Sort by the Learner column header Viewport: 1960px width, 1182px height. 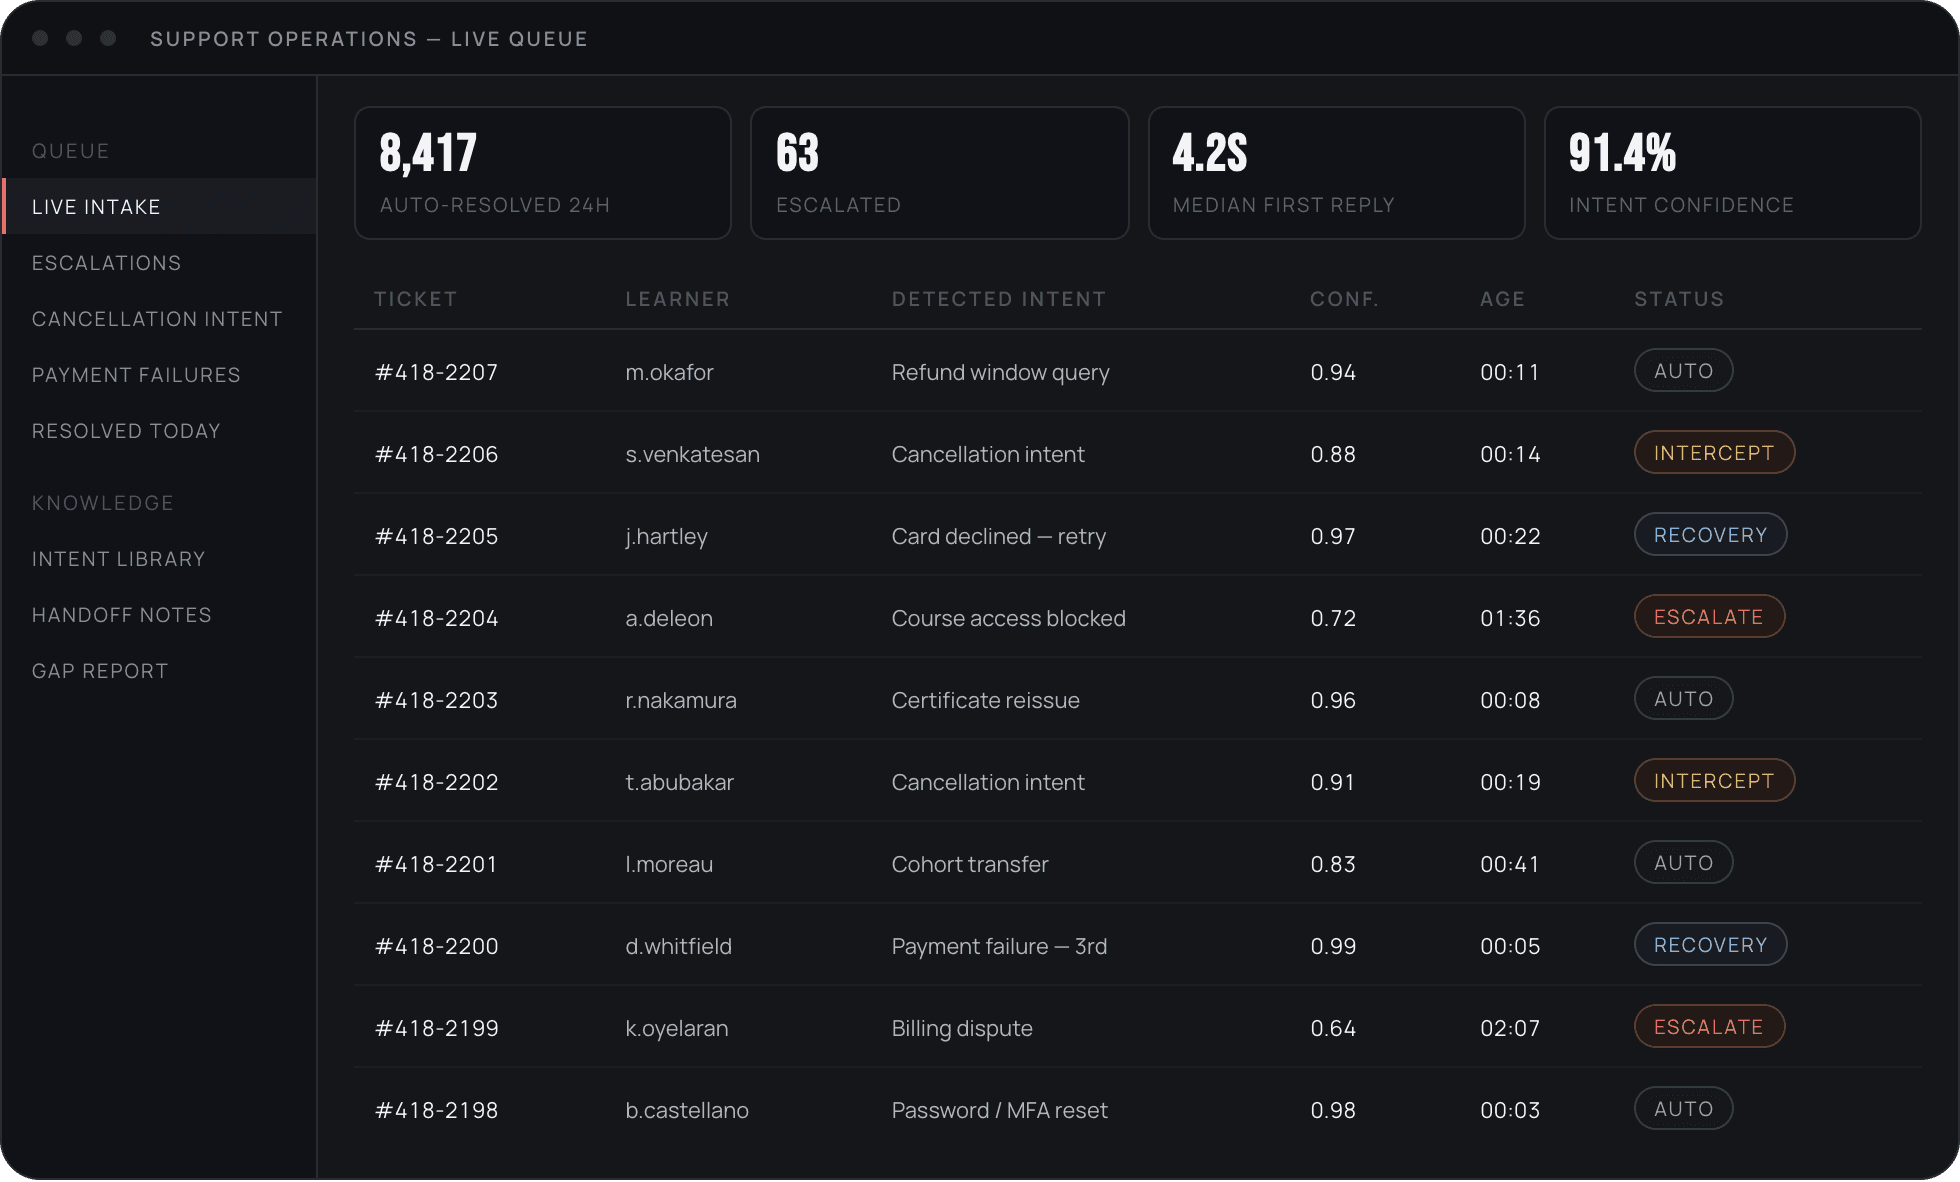[x=678, y=299]
